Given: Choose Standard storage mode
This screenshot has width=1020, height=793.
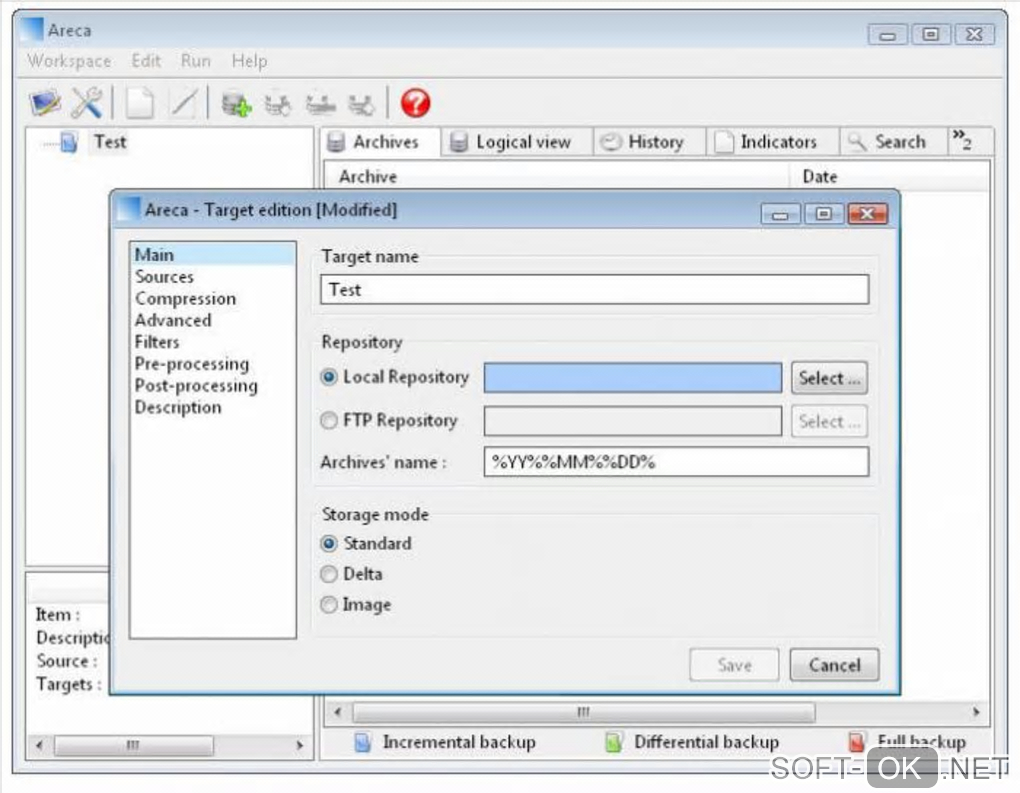Looking at the screenshot, I should [x=329, y=543].
